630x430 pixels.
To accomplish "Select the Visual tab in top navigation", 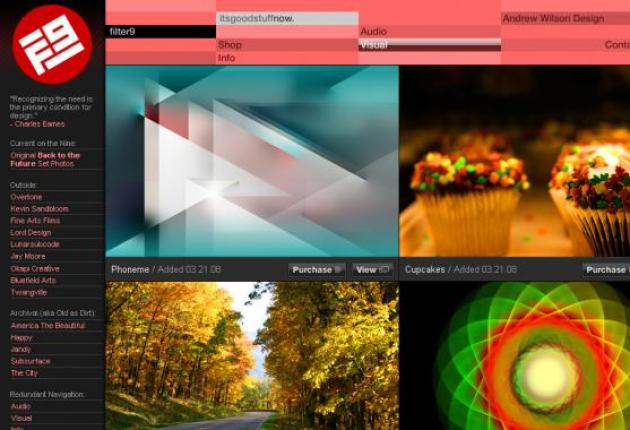I will (x=430, y=45).
